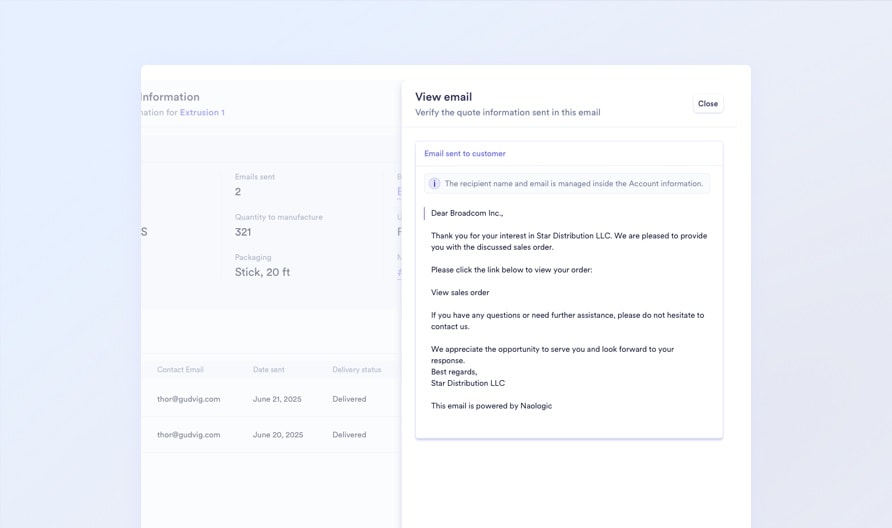Screen dimensions: 892x528
Task: Click the Quantity to manufacture label
Action: click(x=279, y=217)
